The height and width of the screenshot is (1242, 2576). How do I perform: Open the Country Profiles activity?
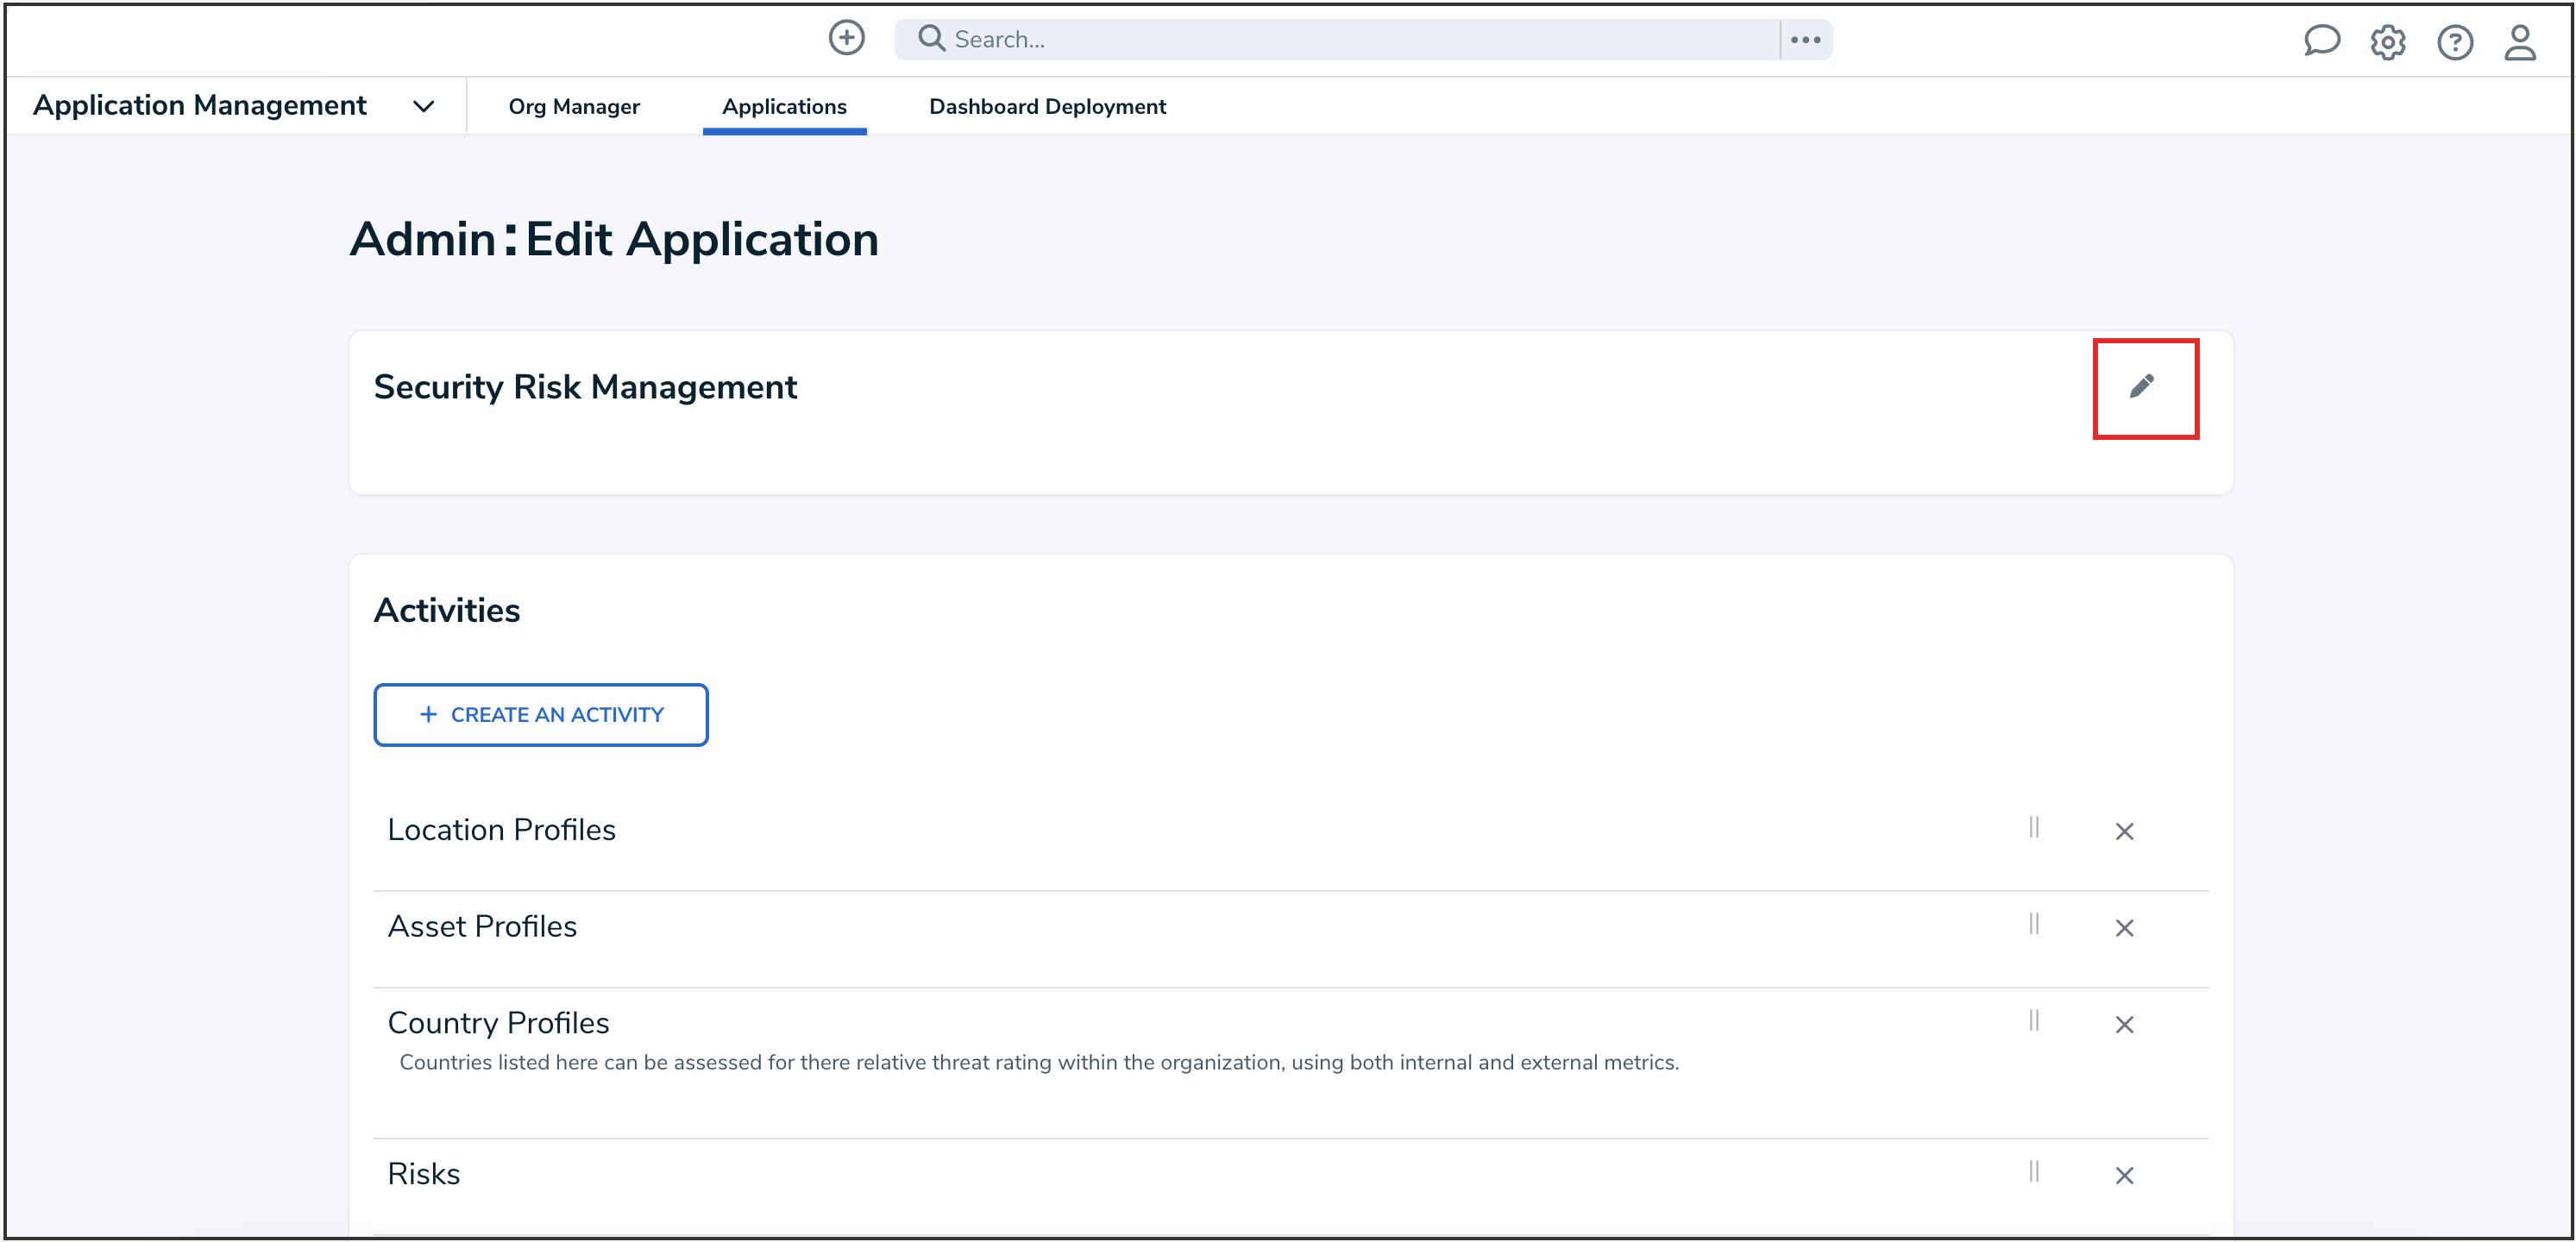pyautogui.click(x=498, y=1022)
